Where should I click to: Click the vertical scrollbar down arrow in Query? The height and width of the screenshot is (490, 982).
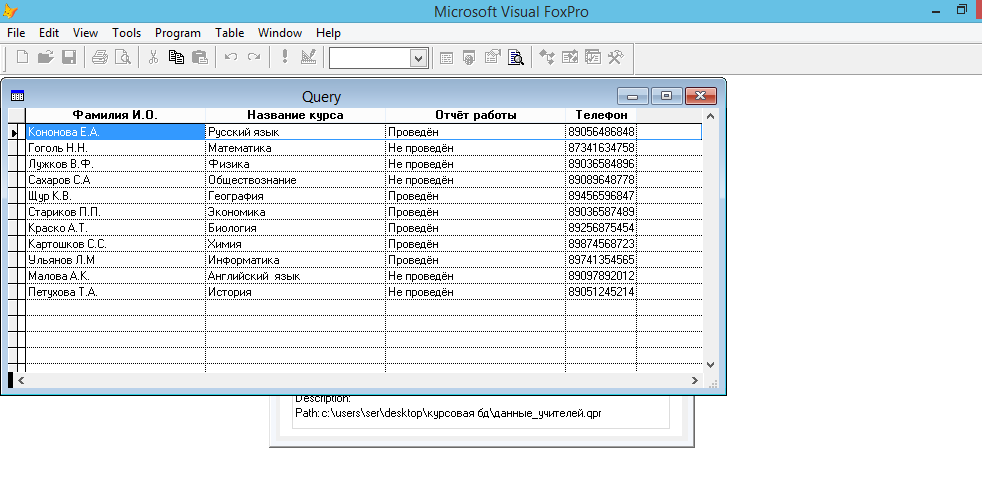point(710,364)
